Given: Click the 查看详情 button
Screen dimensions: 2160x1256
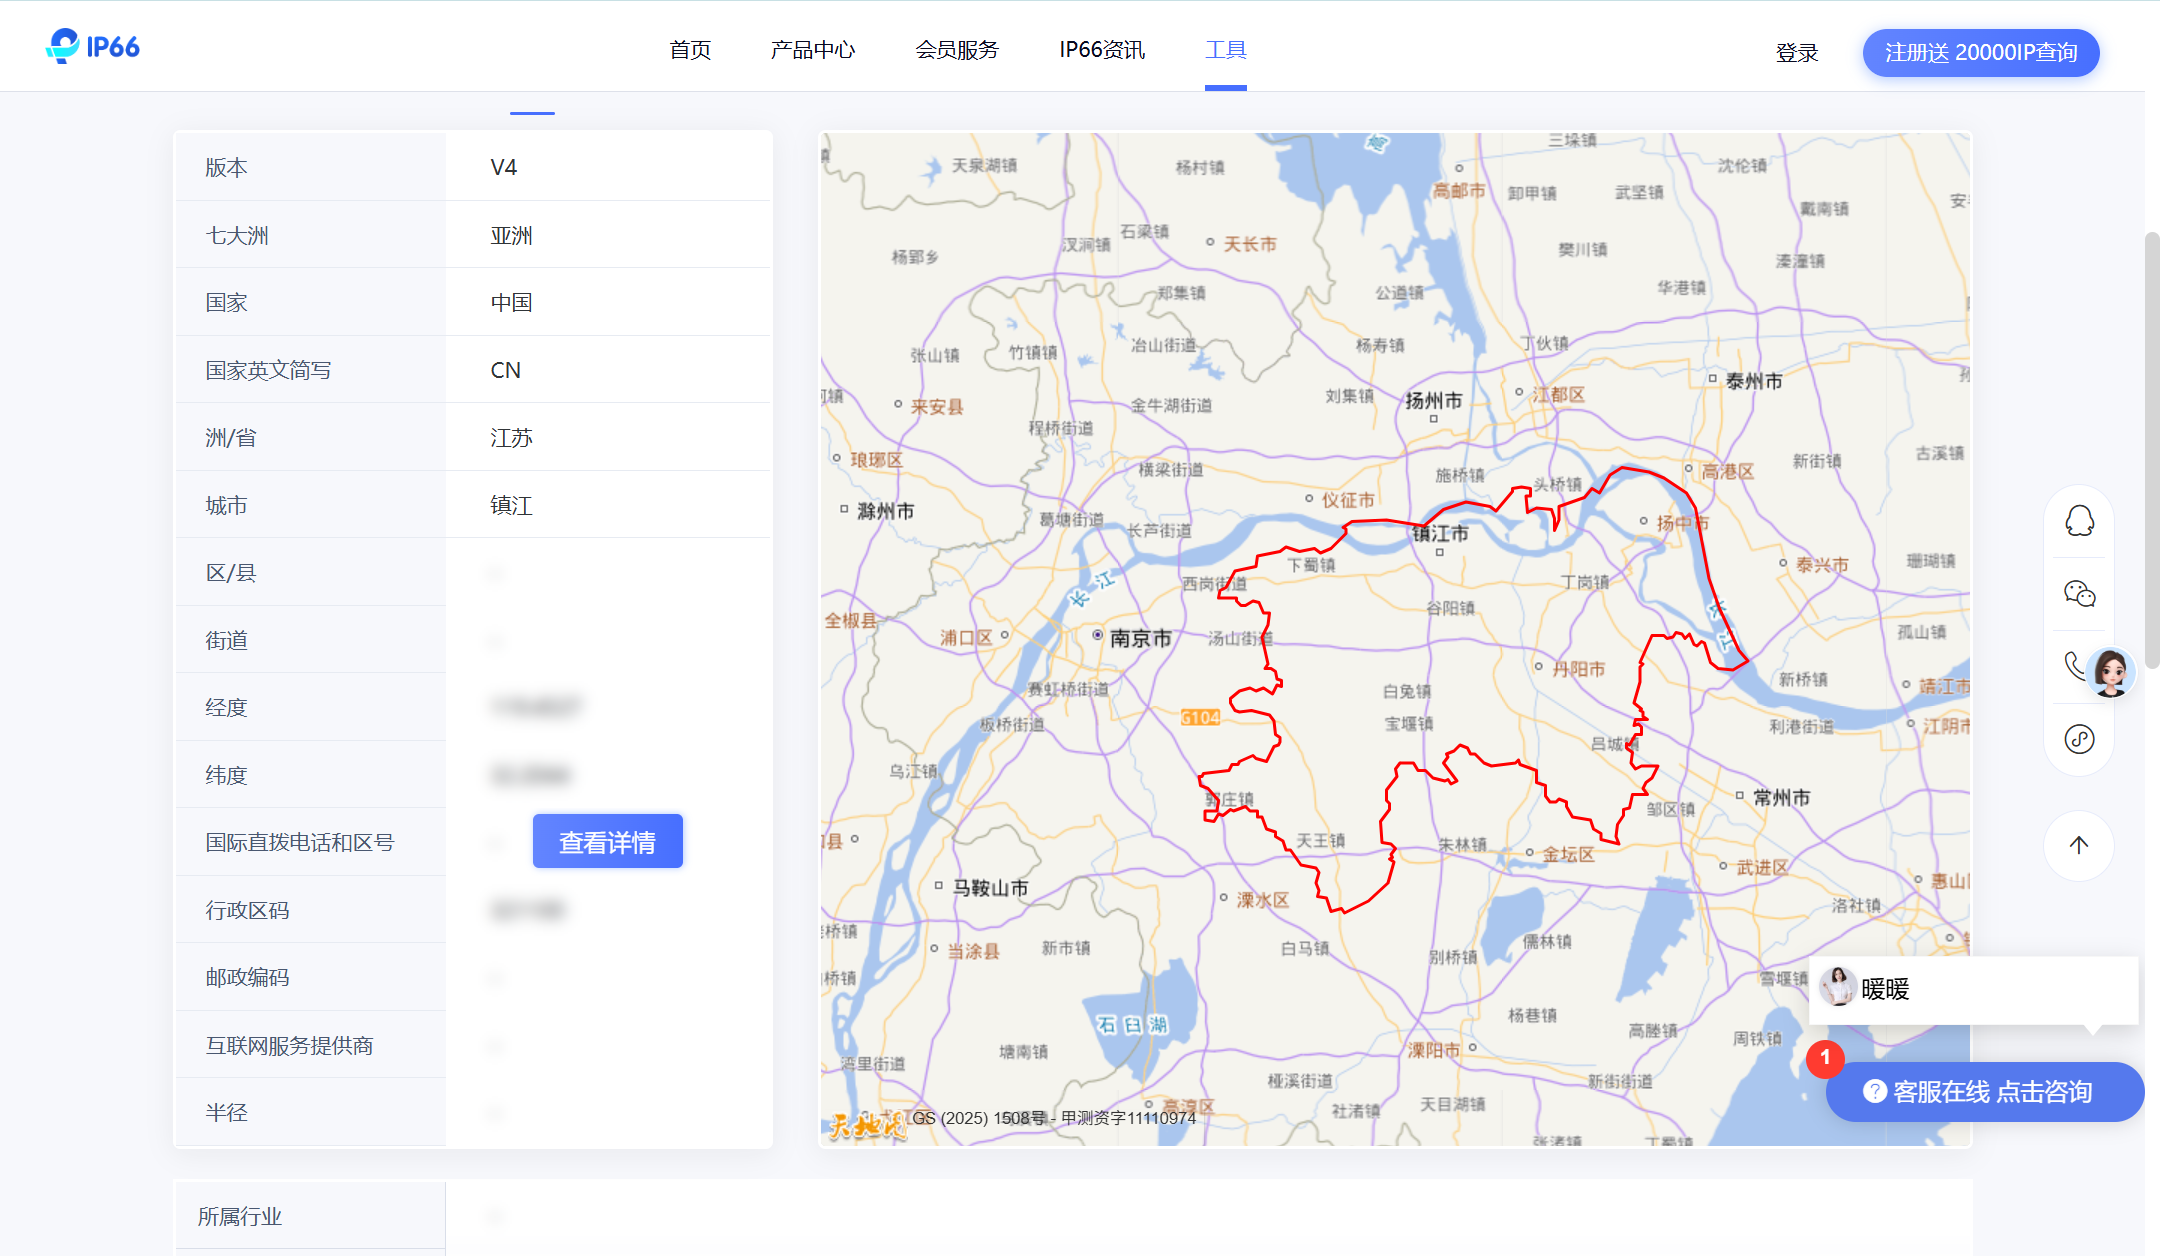Looking at the screenshot, I should pos(607,842).
